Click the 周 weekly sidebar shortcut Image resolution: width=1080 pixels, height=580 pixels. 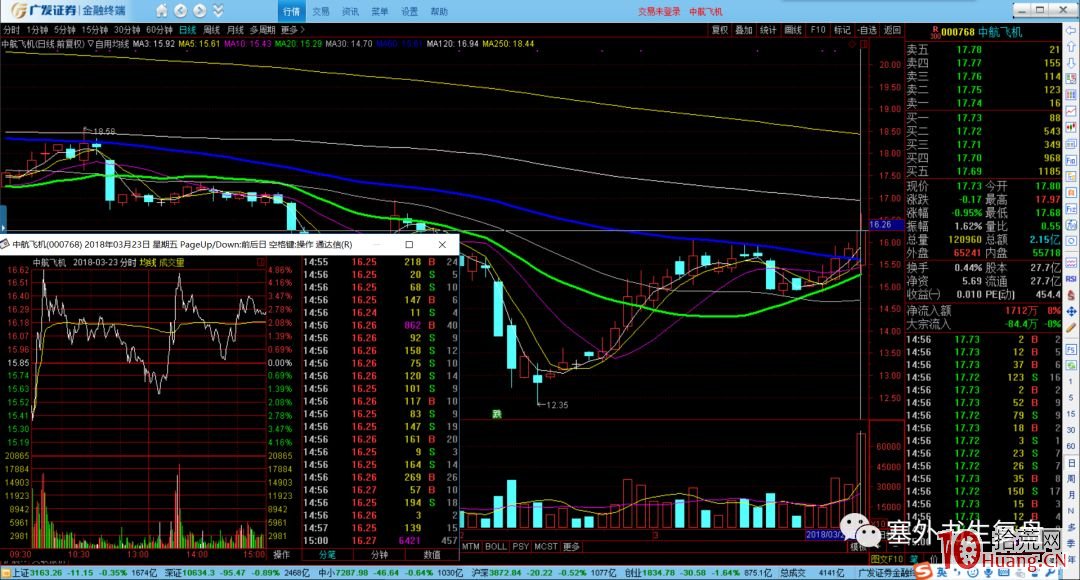point(1071,479)
